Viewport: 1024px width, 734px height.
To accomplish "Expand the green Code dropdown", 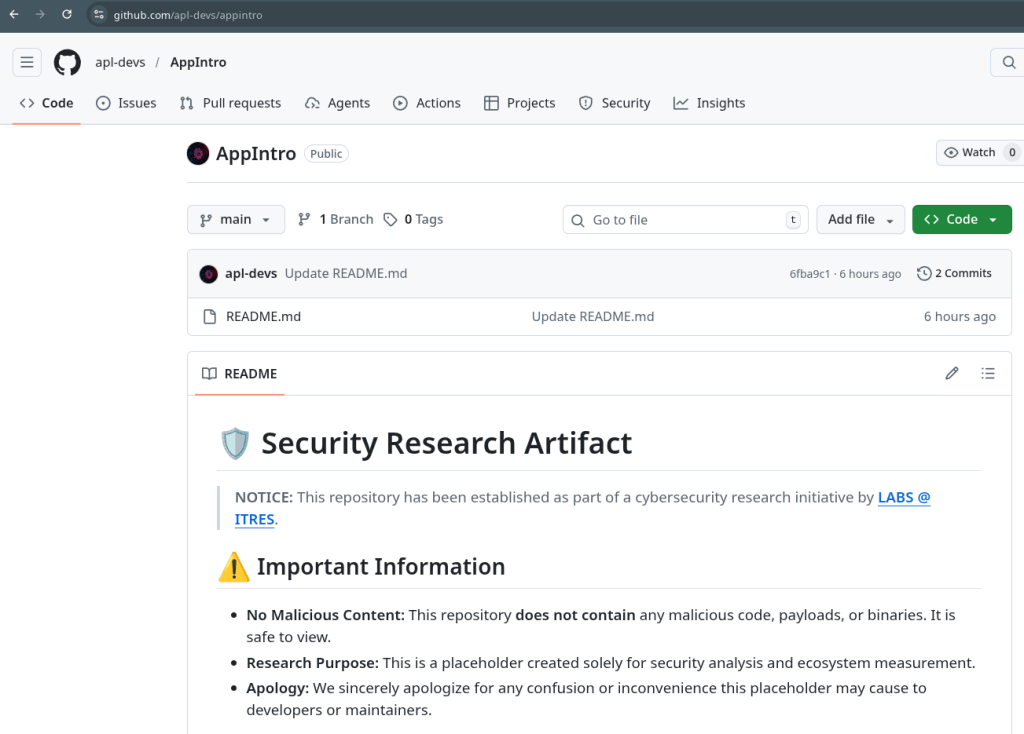I will coord(961,220).
